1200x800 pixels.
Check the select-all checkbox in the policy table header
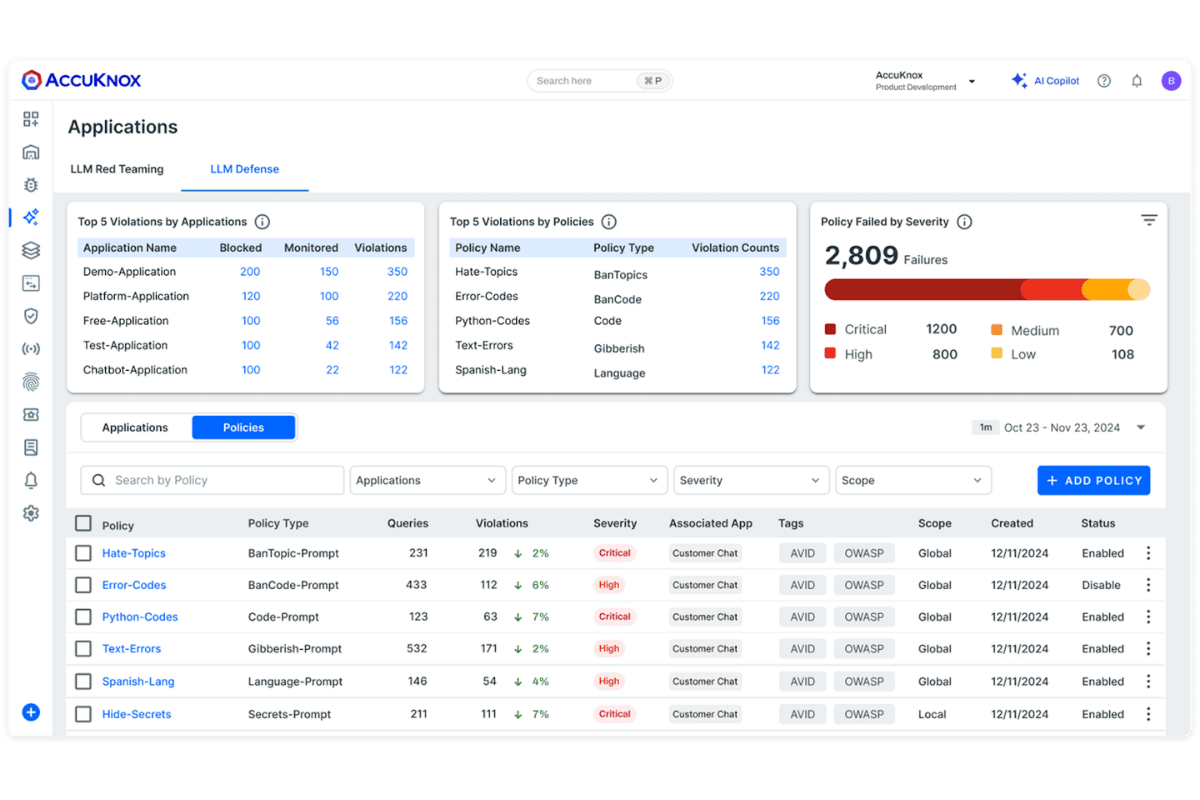[x=83, y=523]
